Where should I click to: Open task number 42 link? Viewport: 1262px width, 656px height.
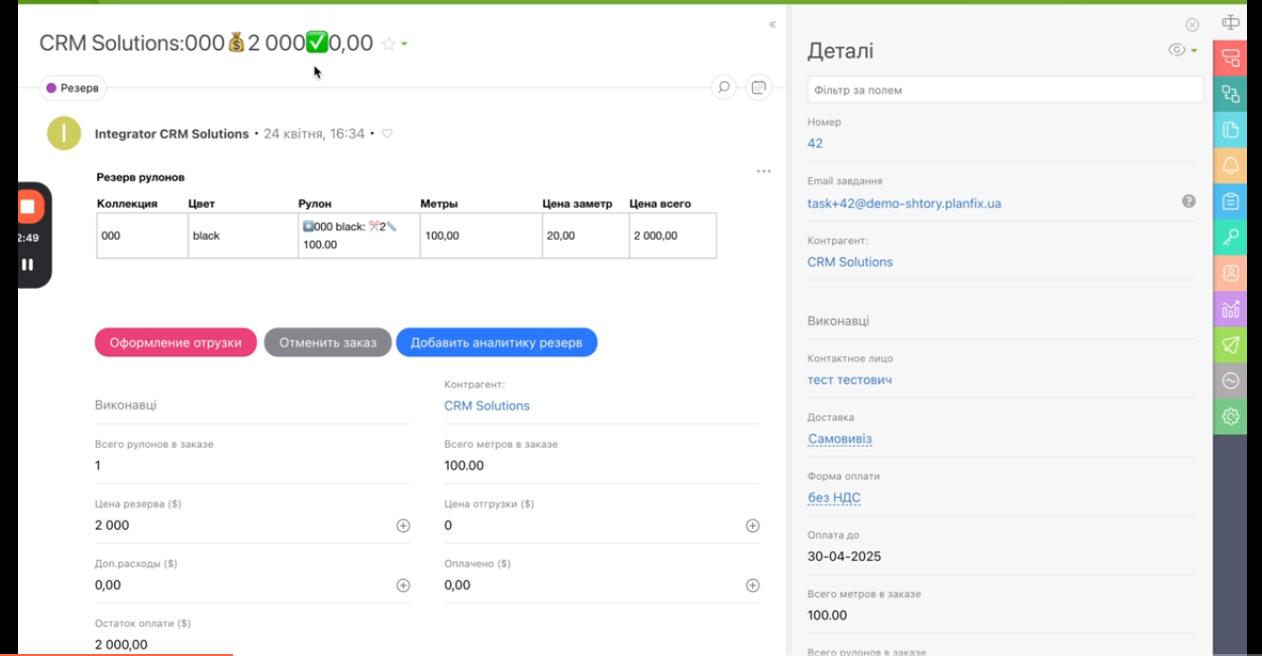[x=815, y=143]
